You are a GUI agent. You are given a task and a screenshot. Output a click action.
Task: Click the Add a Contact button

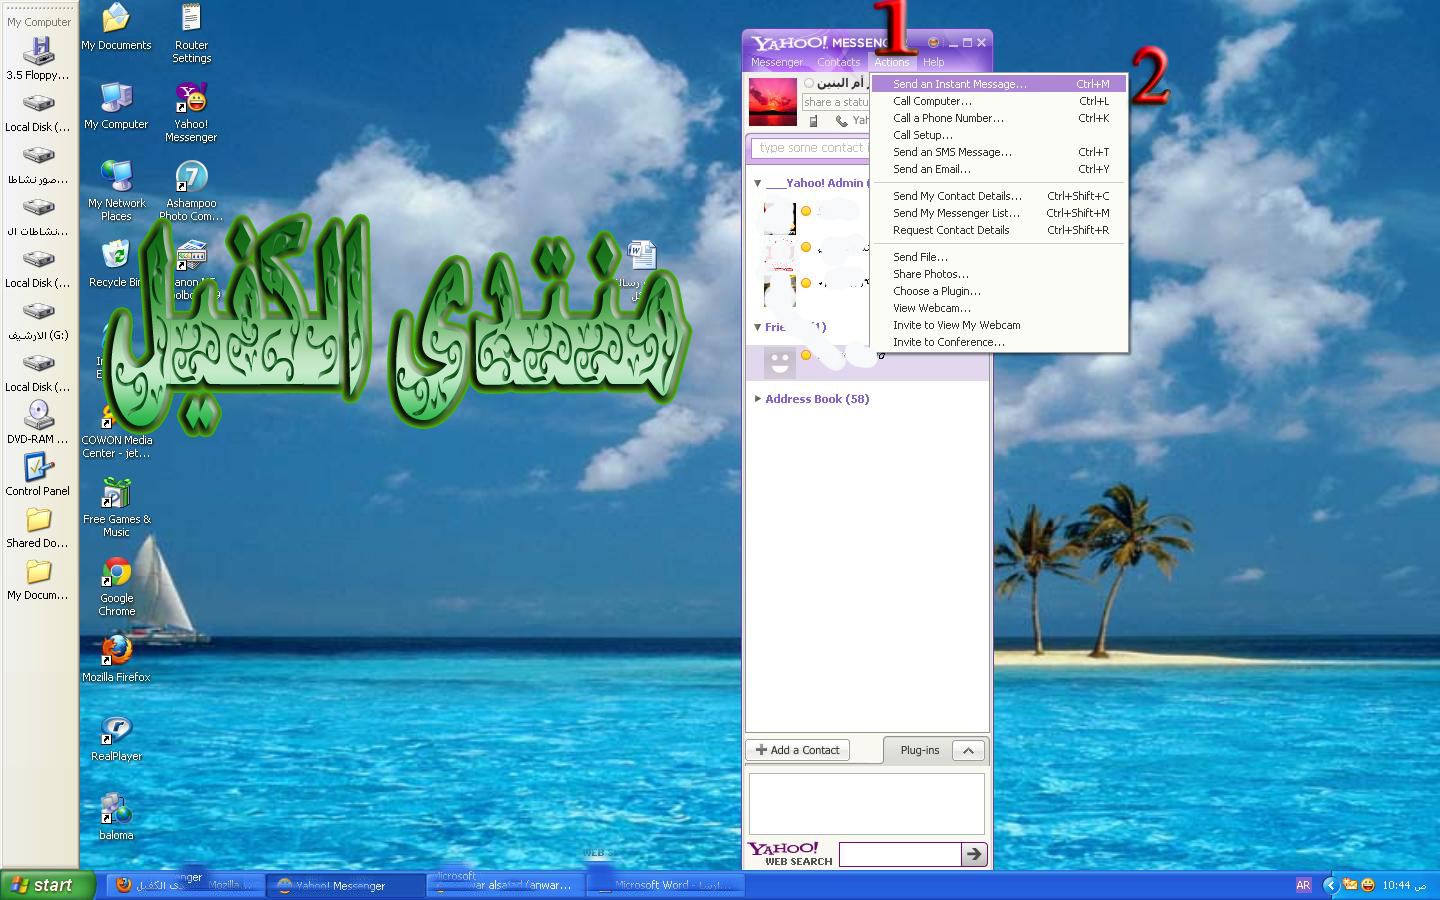(x=798, y=750)
